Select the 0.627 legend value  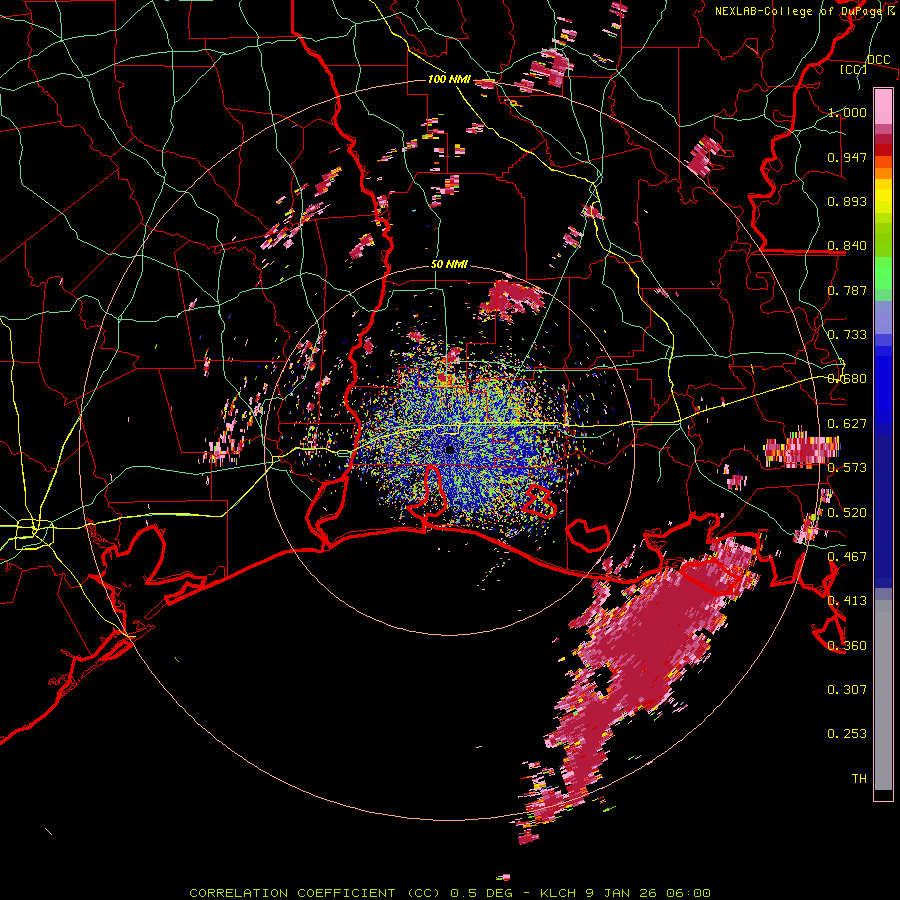tap(847, 424)
